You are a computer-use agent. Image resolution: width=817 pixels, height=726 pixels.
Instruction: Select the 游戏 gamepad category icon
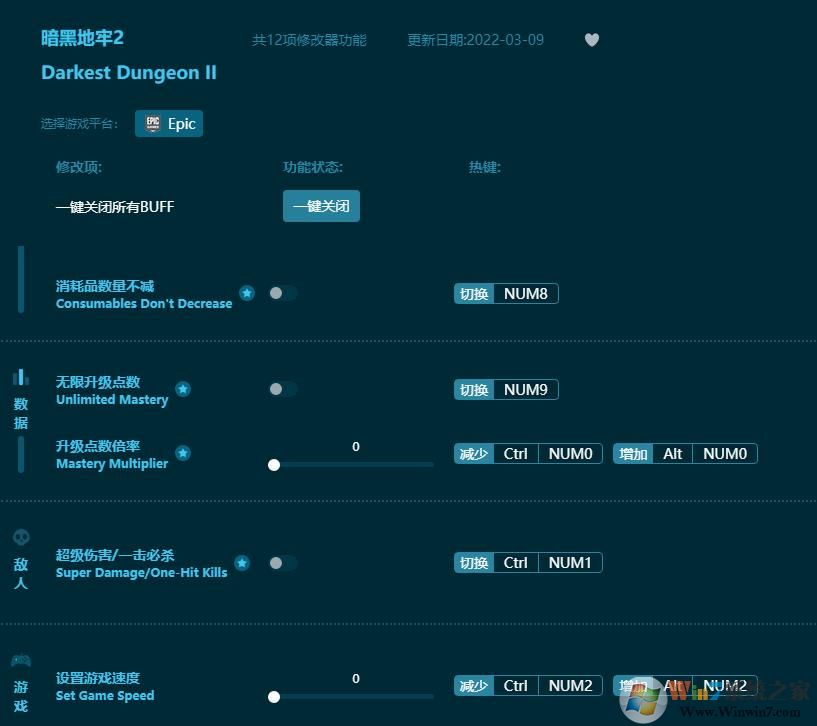21,660
